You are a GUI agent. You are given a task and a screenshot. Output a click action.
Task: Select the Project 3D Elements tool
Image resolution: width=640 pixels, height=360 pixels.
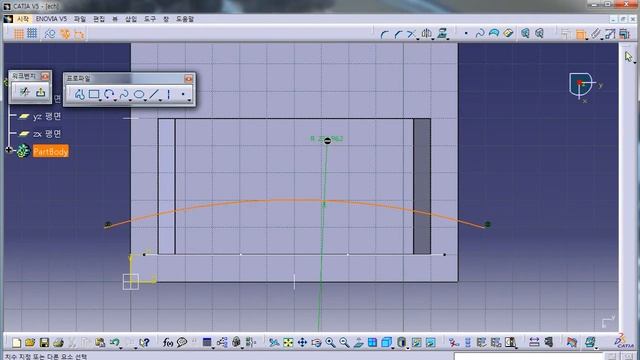click(x=442, y=33)
